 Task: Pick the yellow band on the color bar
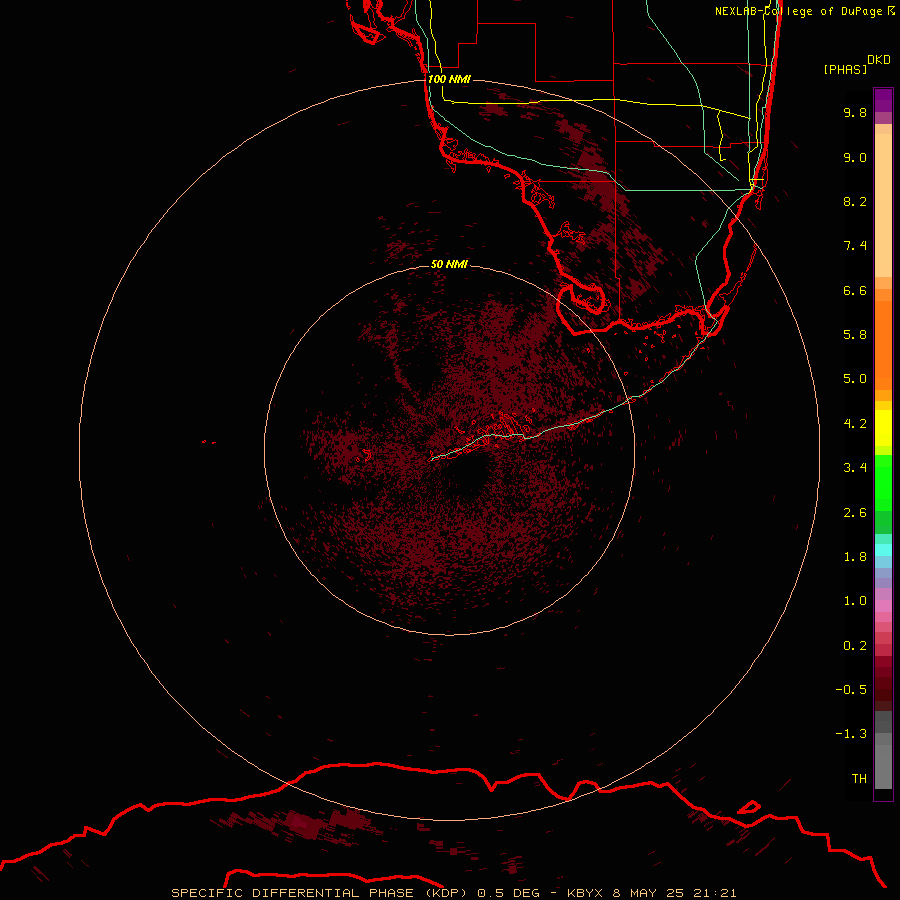pos(883,428)
